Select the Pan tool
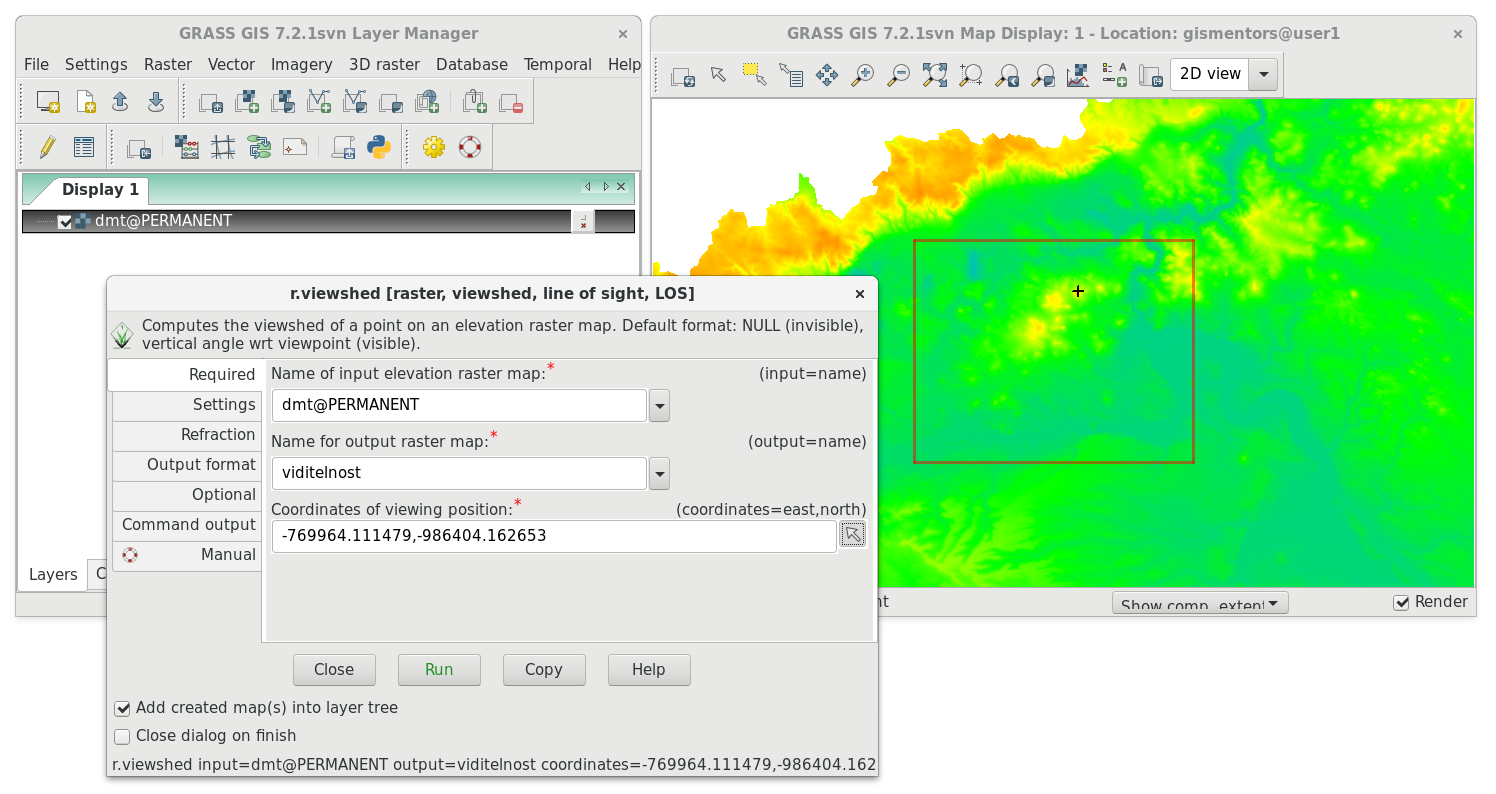1496x794 pixels. click(x=827, y=75)
